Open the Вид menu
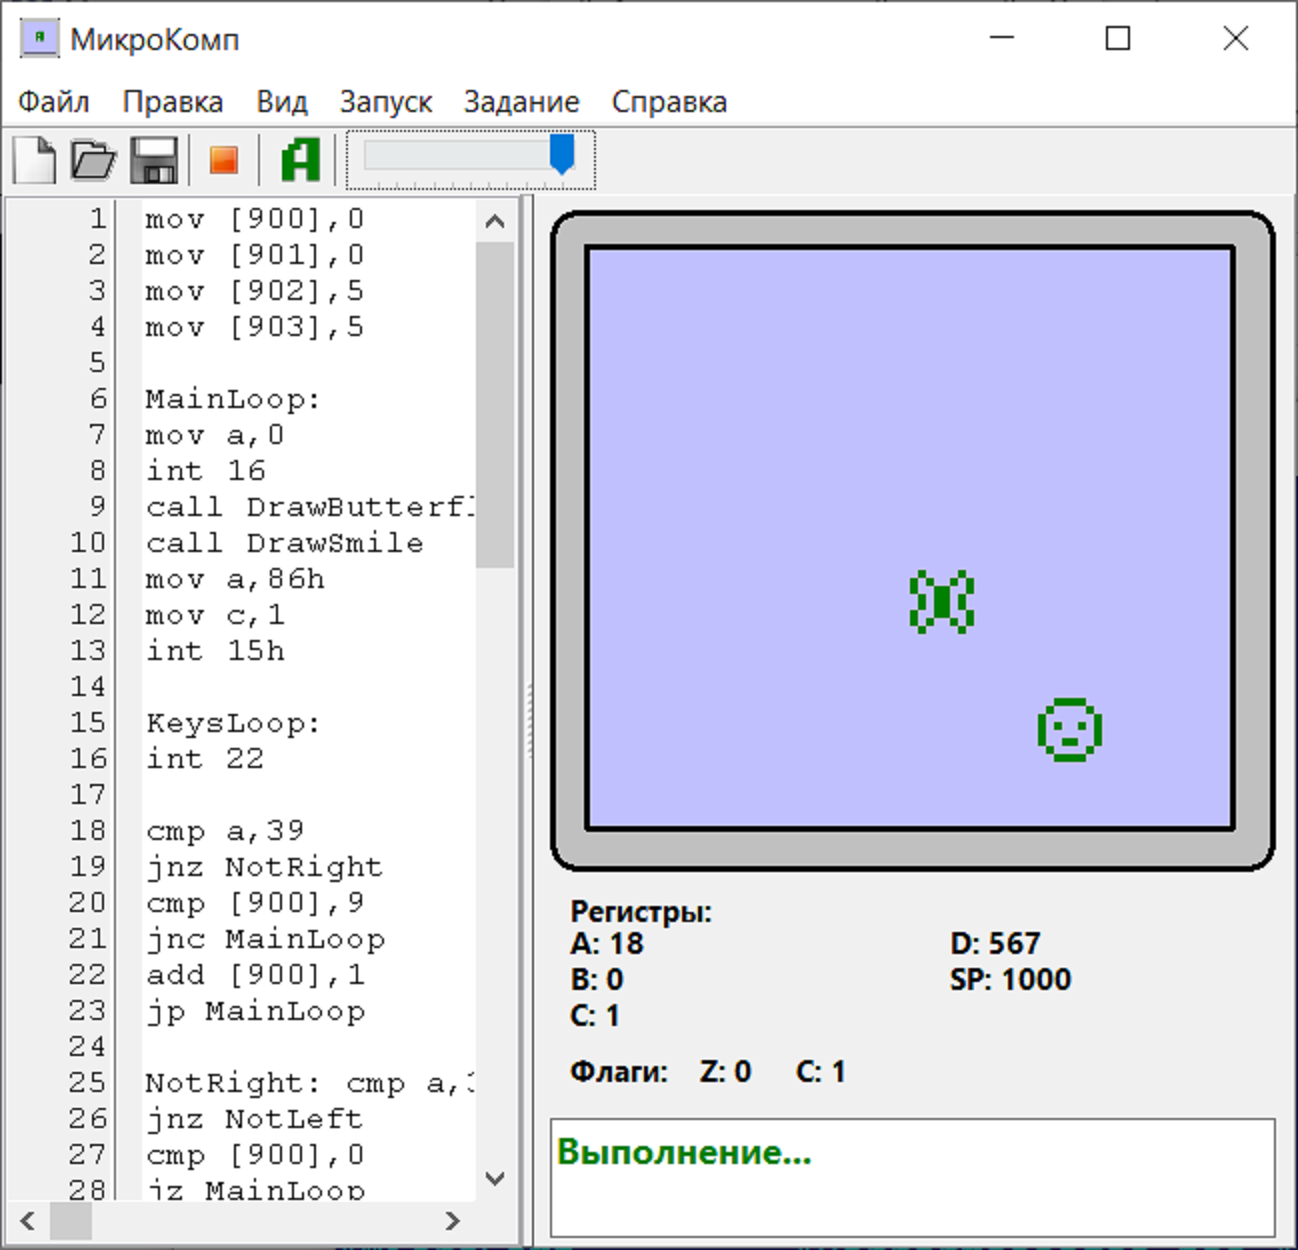The height and width of the screenshot is (1250, 1298). (281, 102)
